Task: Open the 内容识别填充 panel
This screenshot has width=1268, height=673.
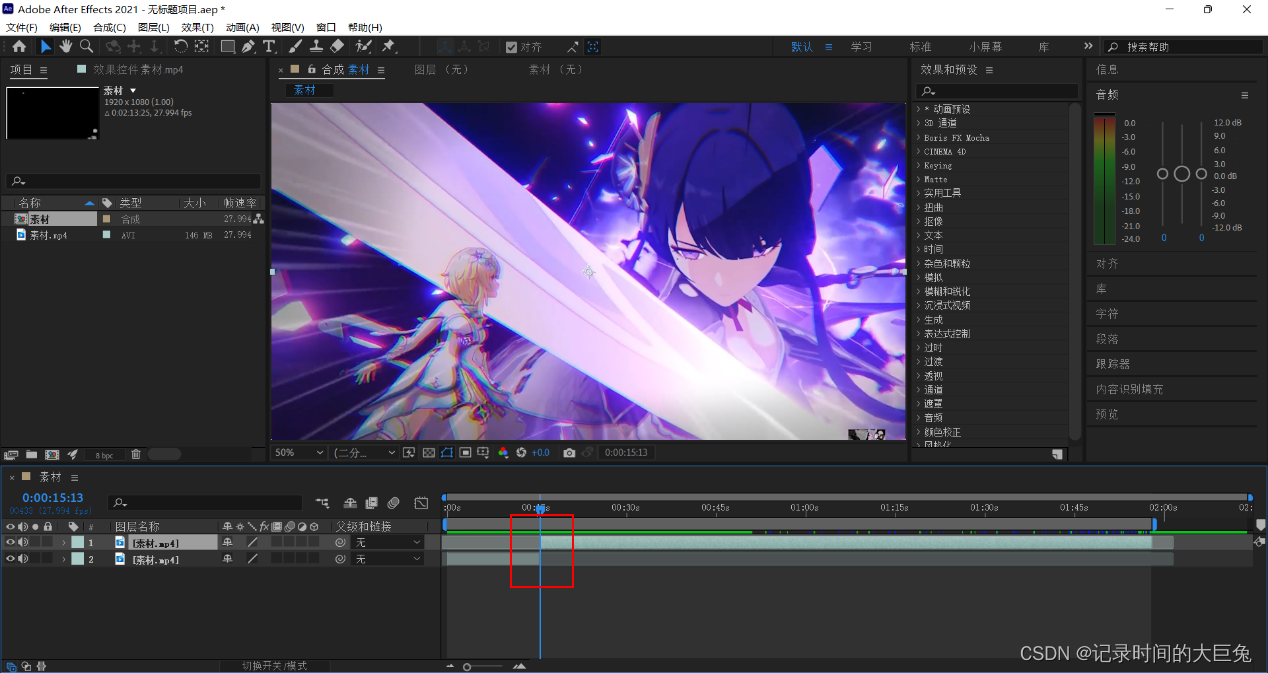Action: [1130, 389]
